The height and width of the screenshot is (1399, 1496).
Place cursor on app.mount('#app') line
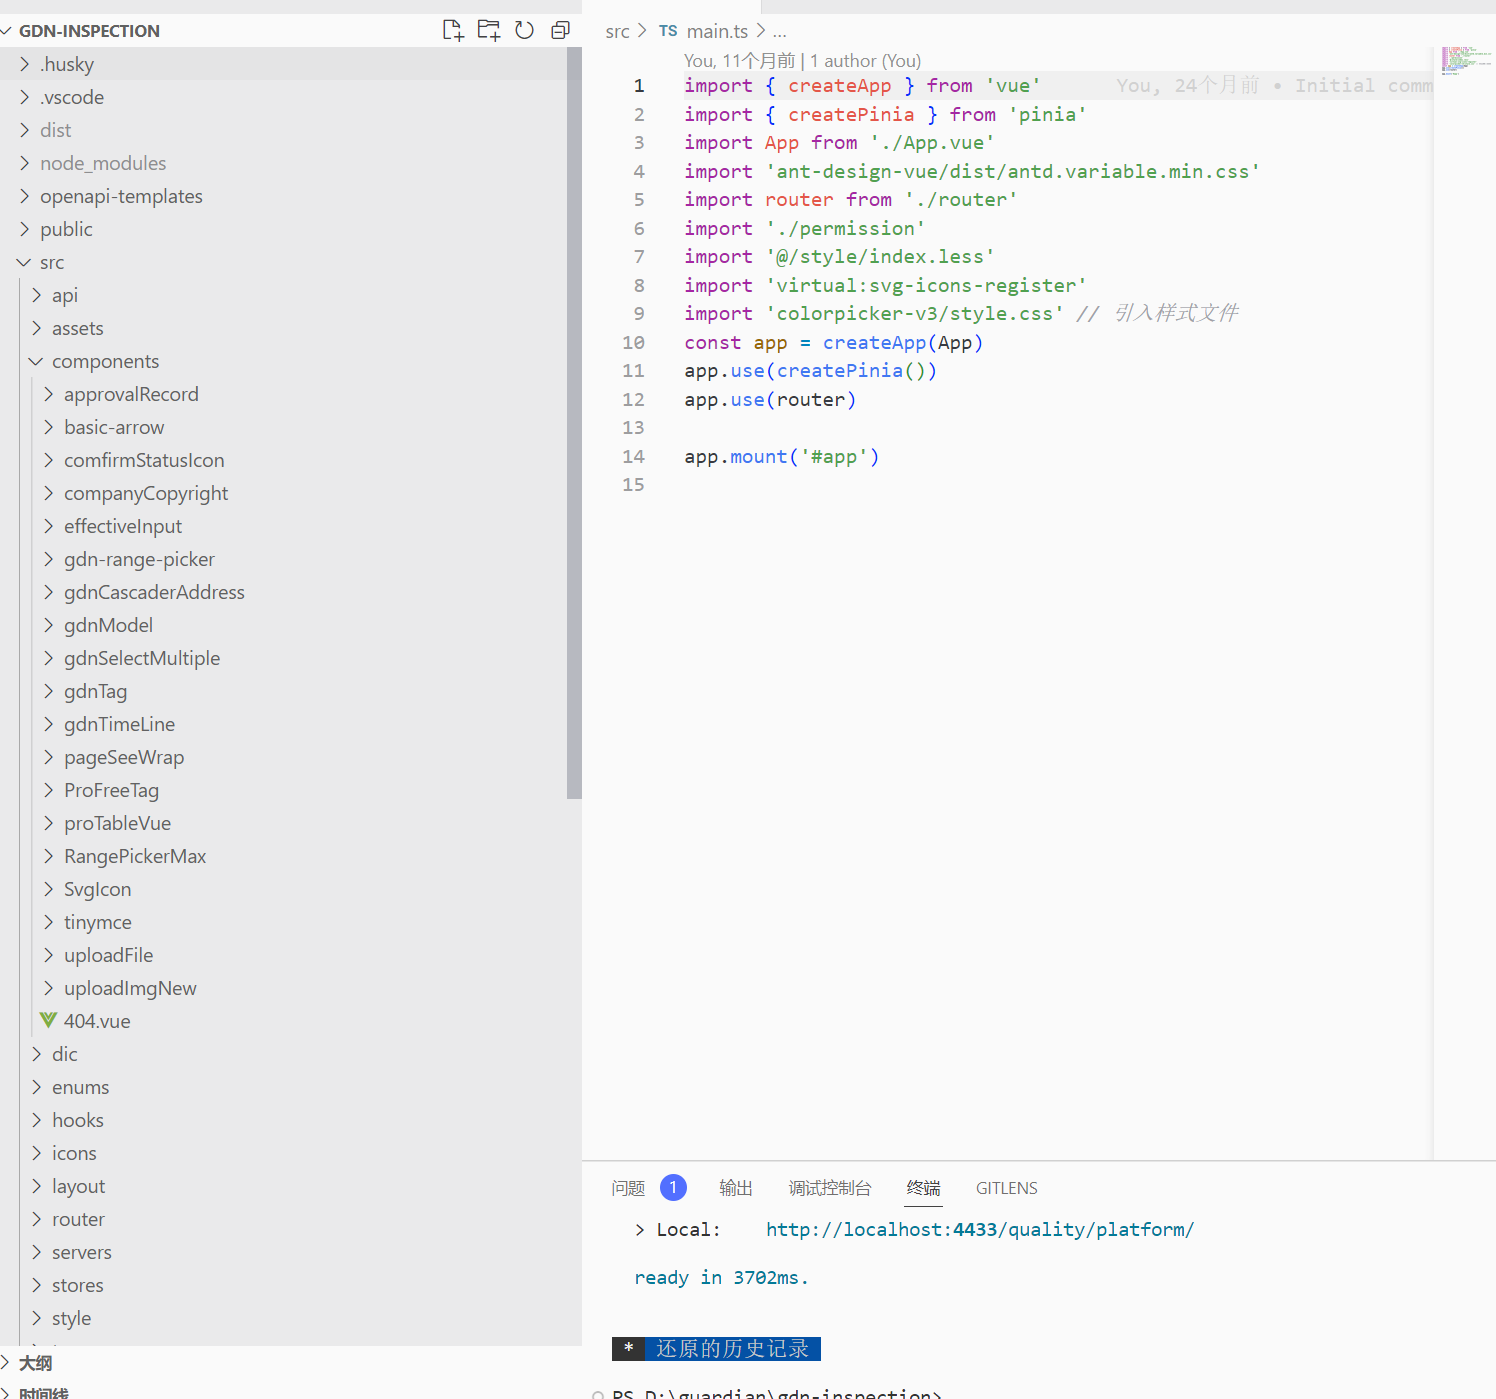click(782, 457)
